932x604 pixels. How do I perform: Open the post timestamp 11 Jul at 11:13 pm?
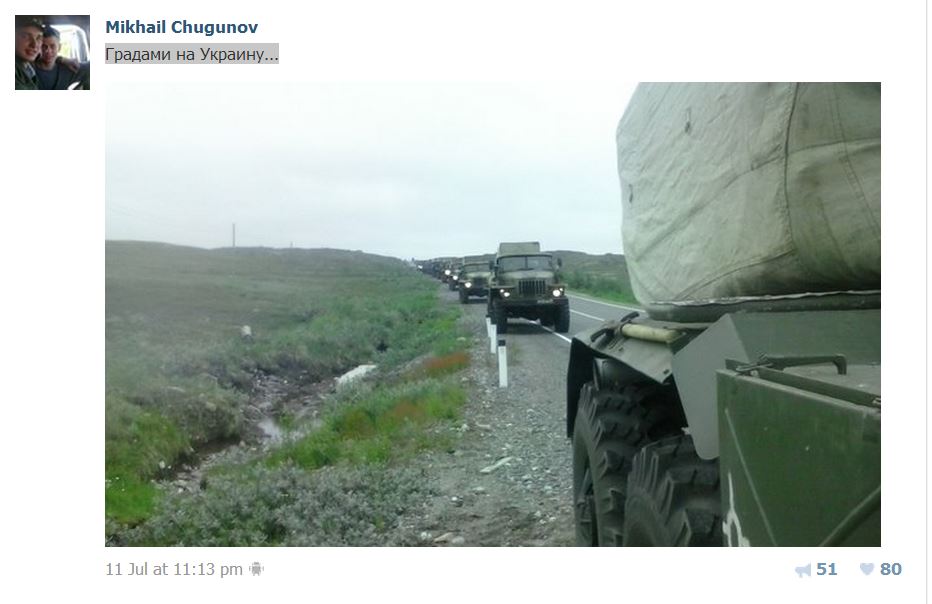(x=174, y=570)
